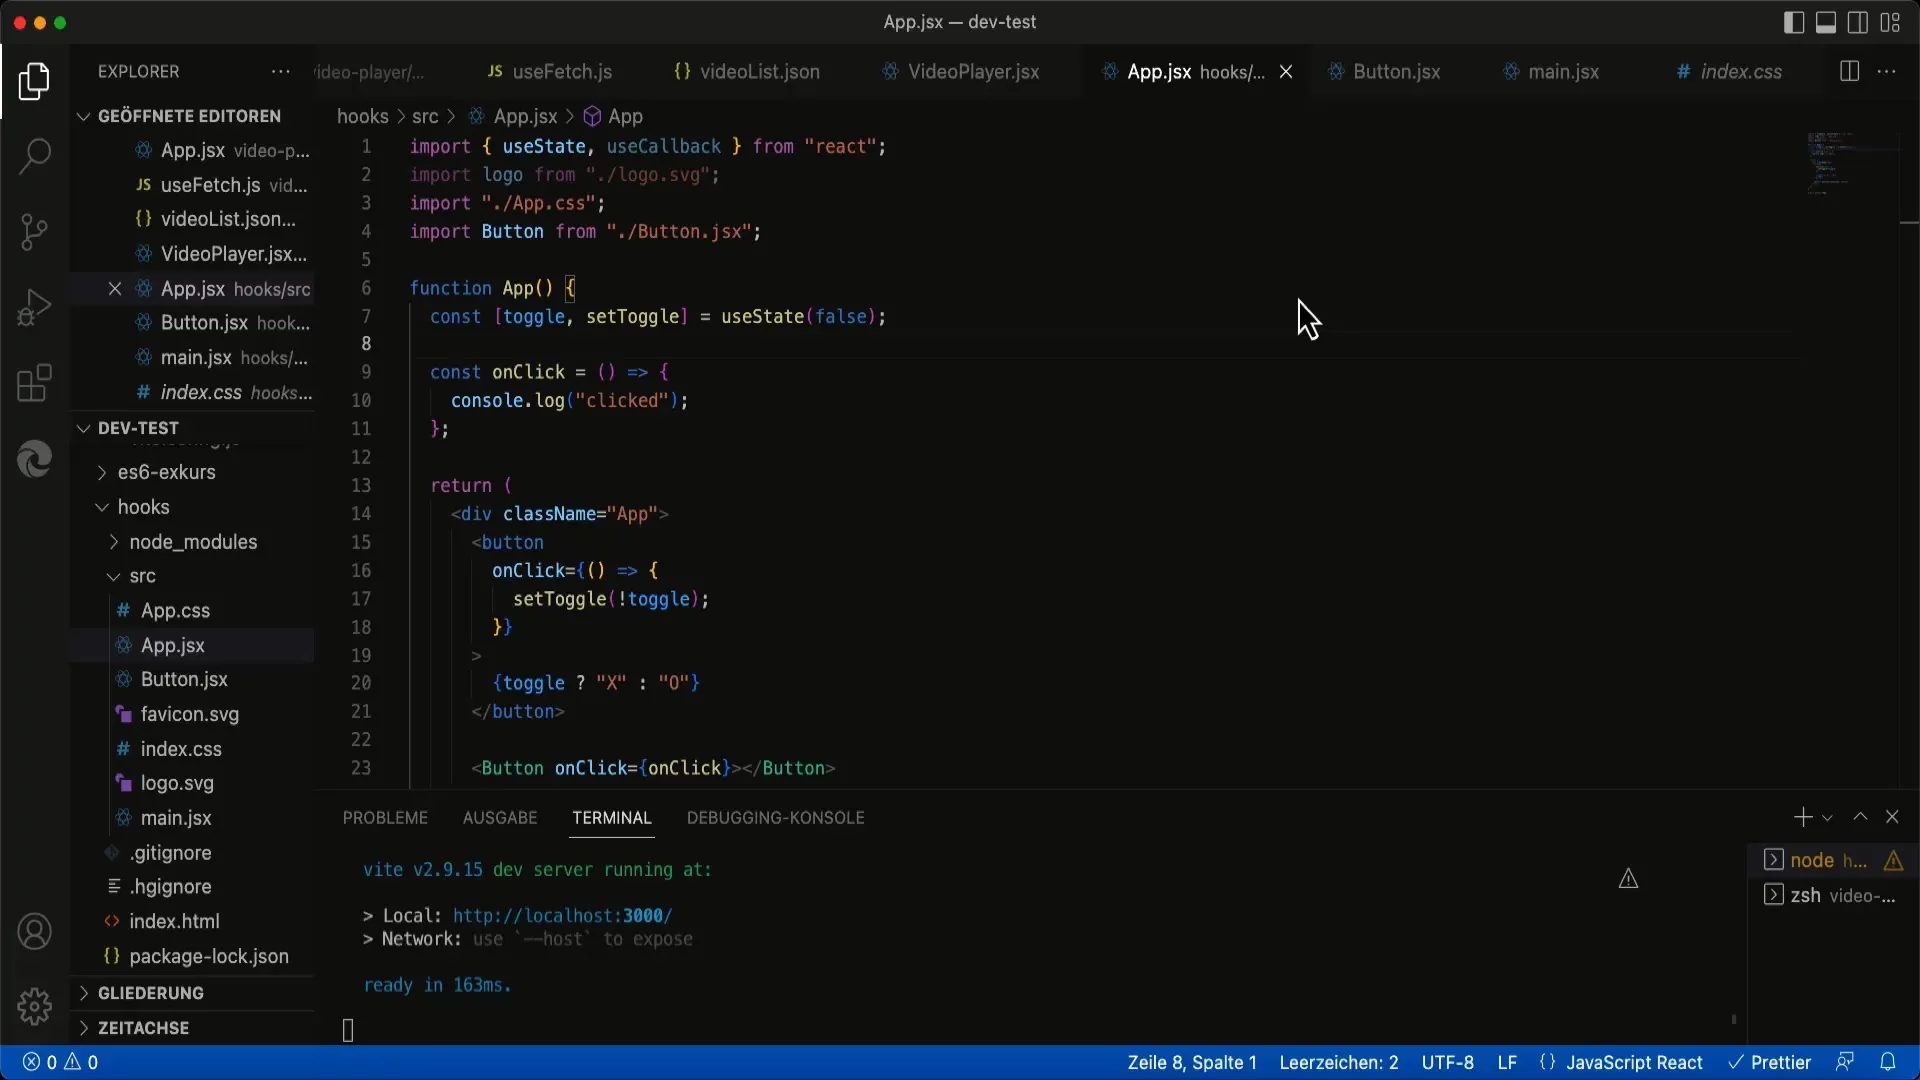Maximize the panel with the up chevron
Image resolution: width=1920 pixels, height=1080 pixels.
pyautogui.click(x=1860, y=817)
